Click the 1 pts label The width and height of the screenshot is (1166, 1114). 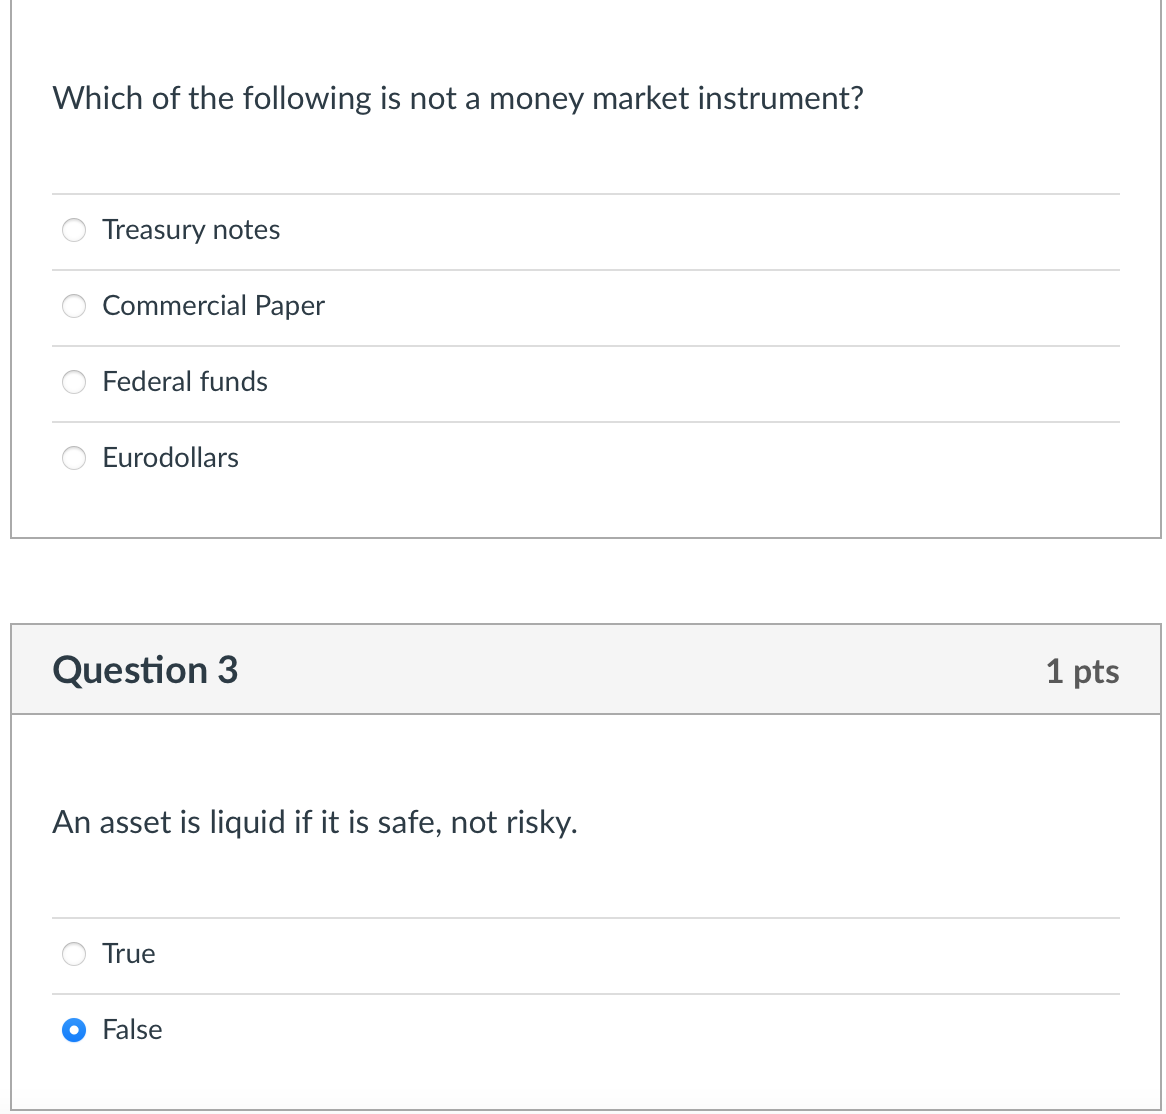point(1082,672)
